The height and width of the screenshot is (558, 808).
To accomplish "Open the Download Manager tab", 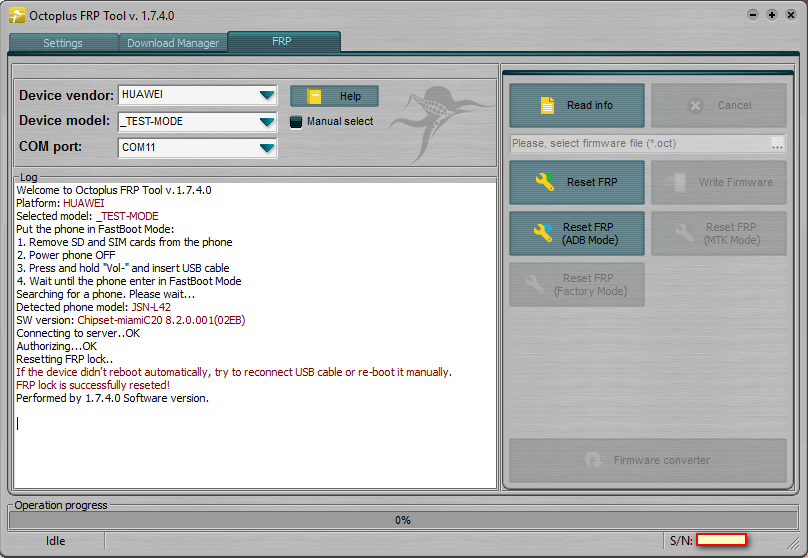I will [x=172, y=43].
